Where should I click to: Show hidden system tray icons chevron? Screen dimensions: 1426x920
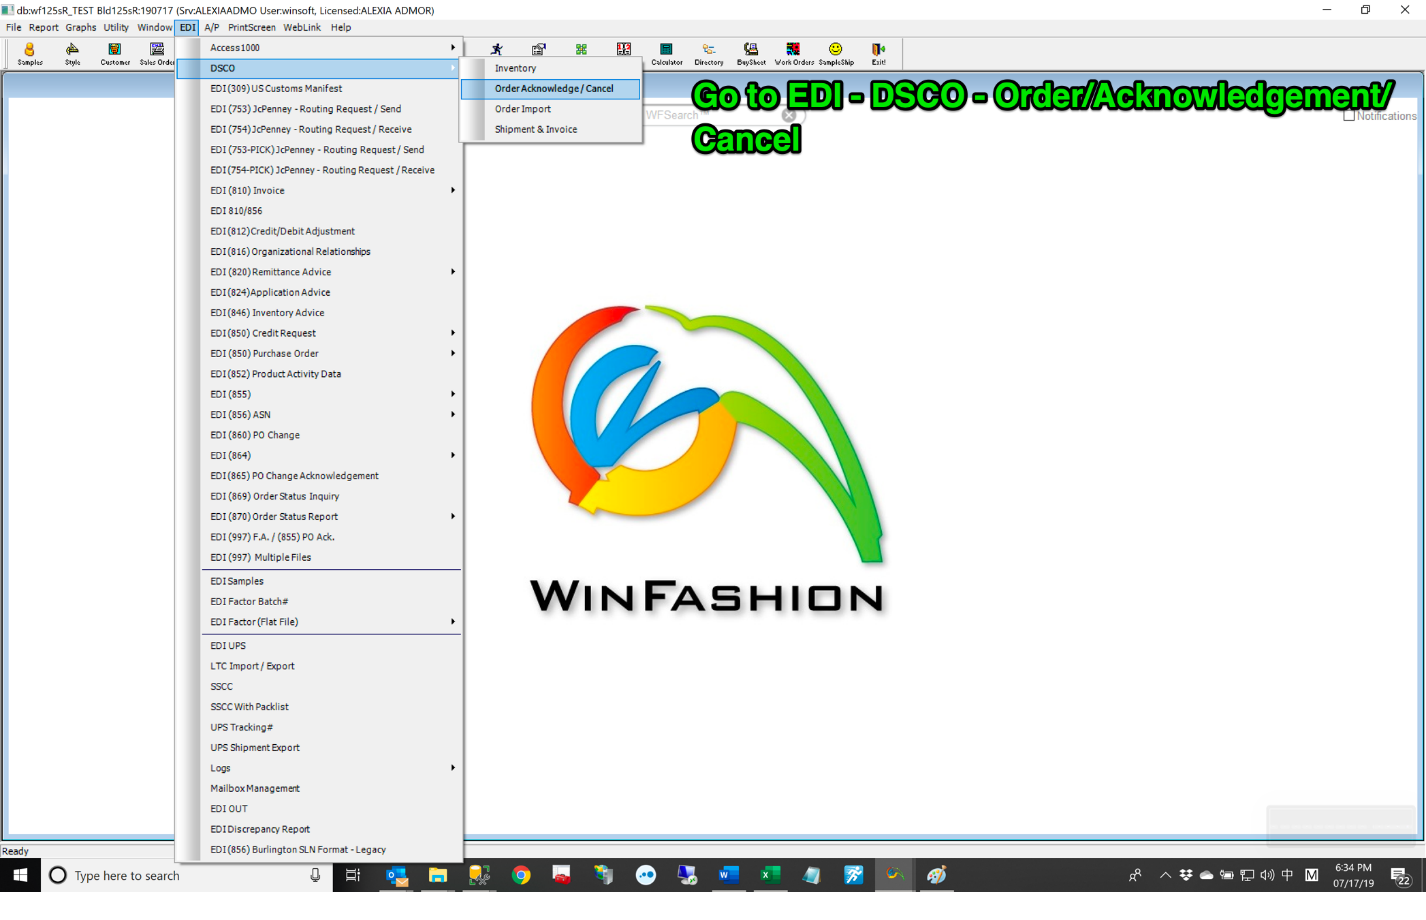coord(1165,875)
